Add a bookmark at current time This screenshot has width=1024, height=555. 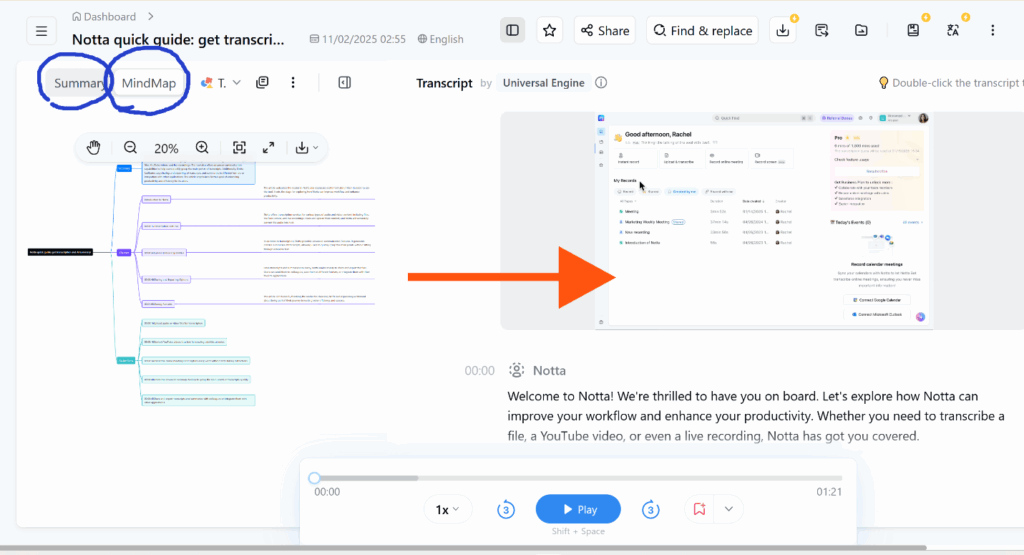[699, 509]
